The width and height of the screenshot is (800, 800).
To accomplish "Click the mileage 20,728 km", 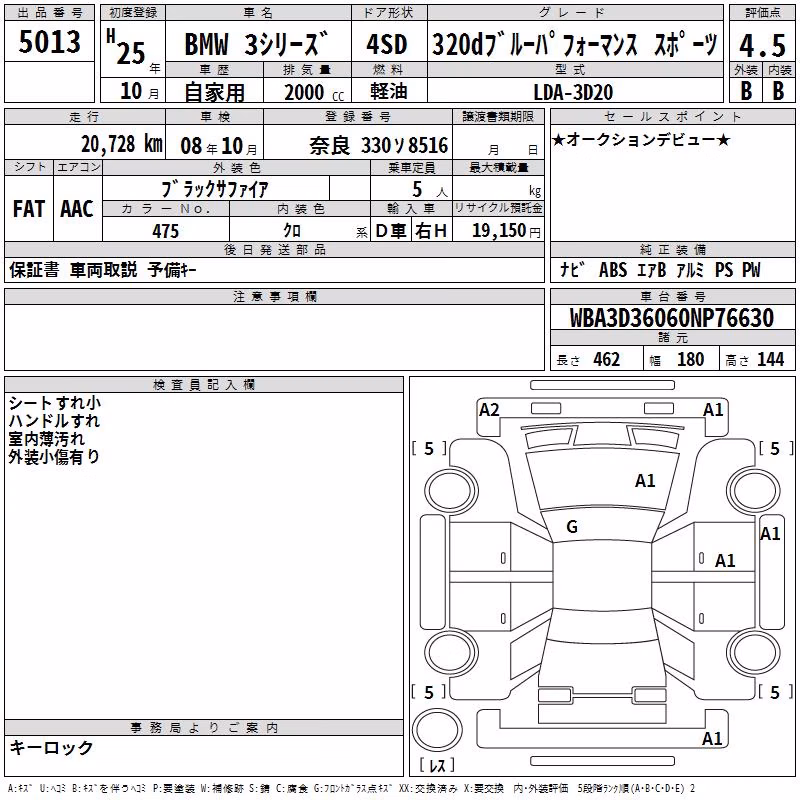I will pyautogui.click(x=122, y=144).
